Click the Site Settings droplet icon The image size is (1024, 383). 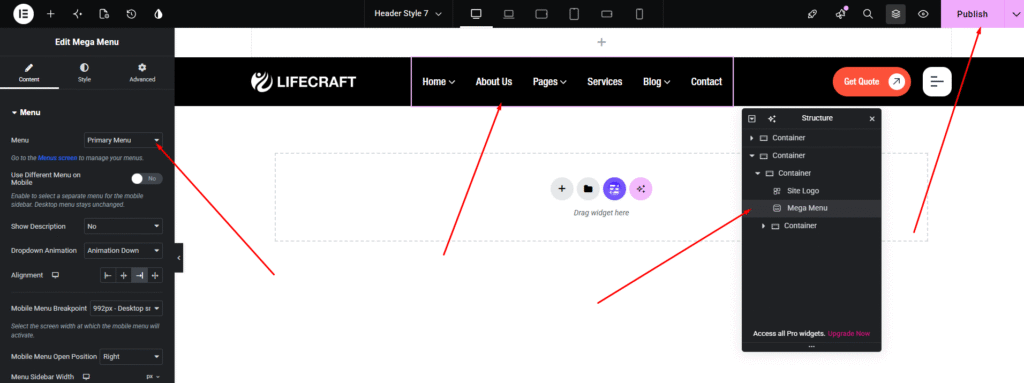coord(158,14)
